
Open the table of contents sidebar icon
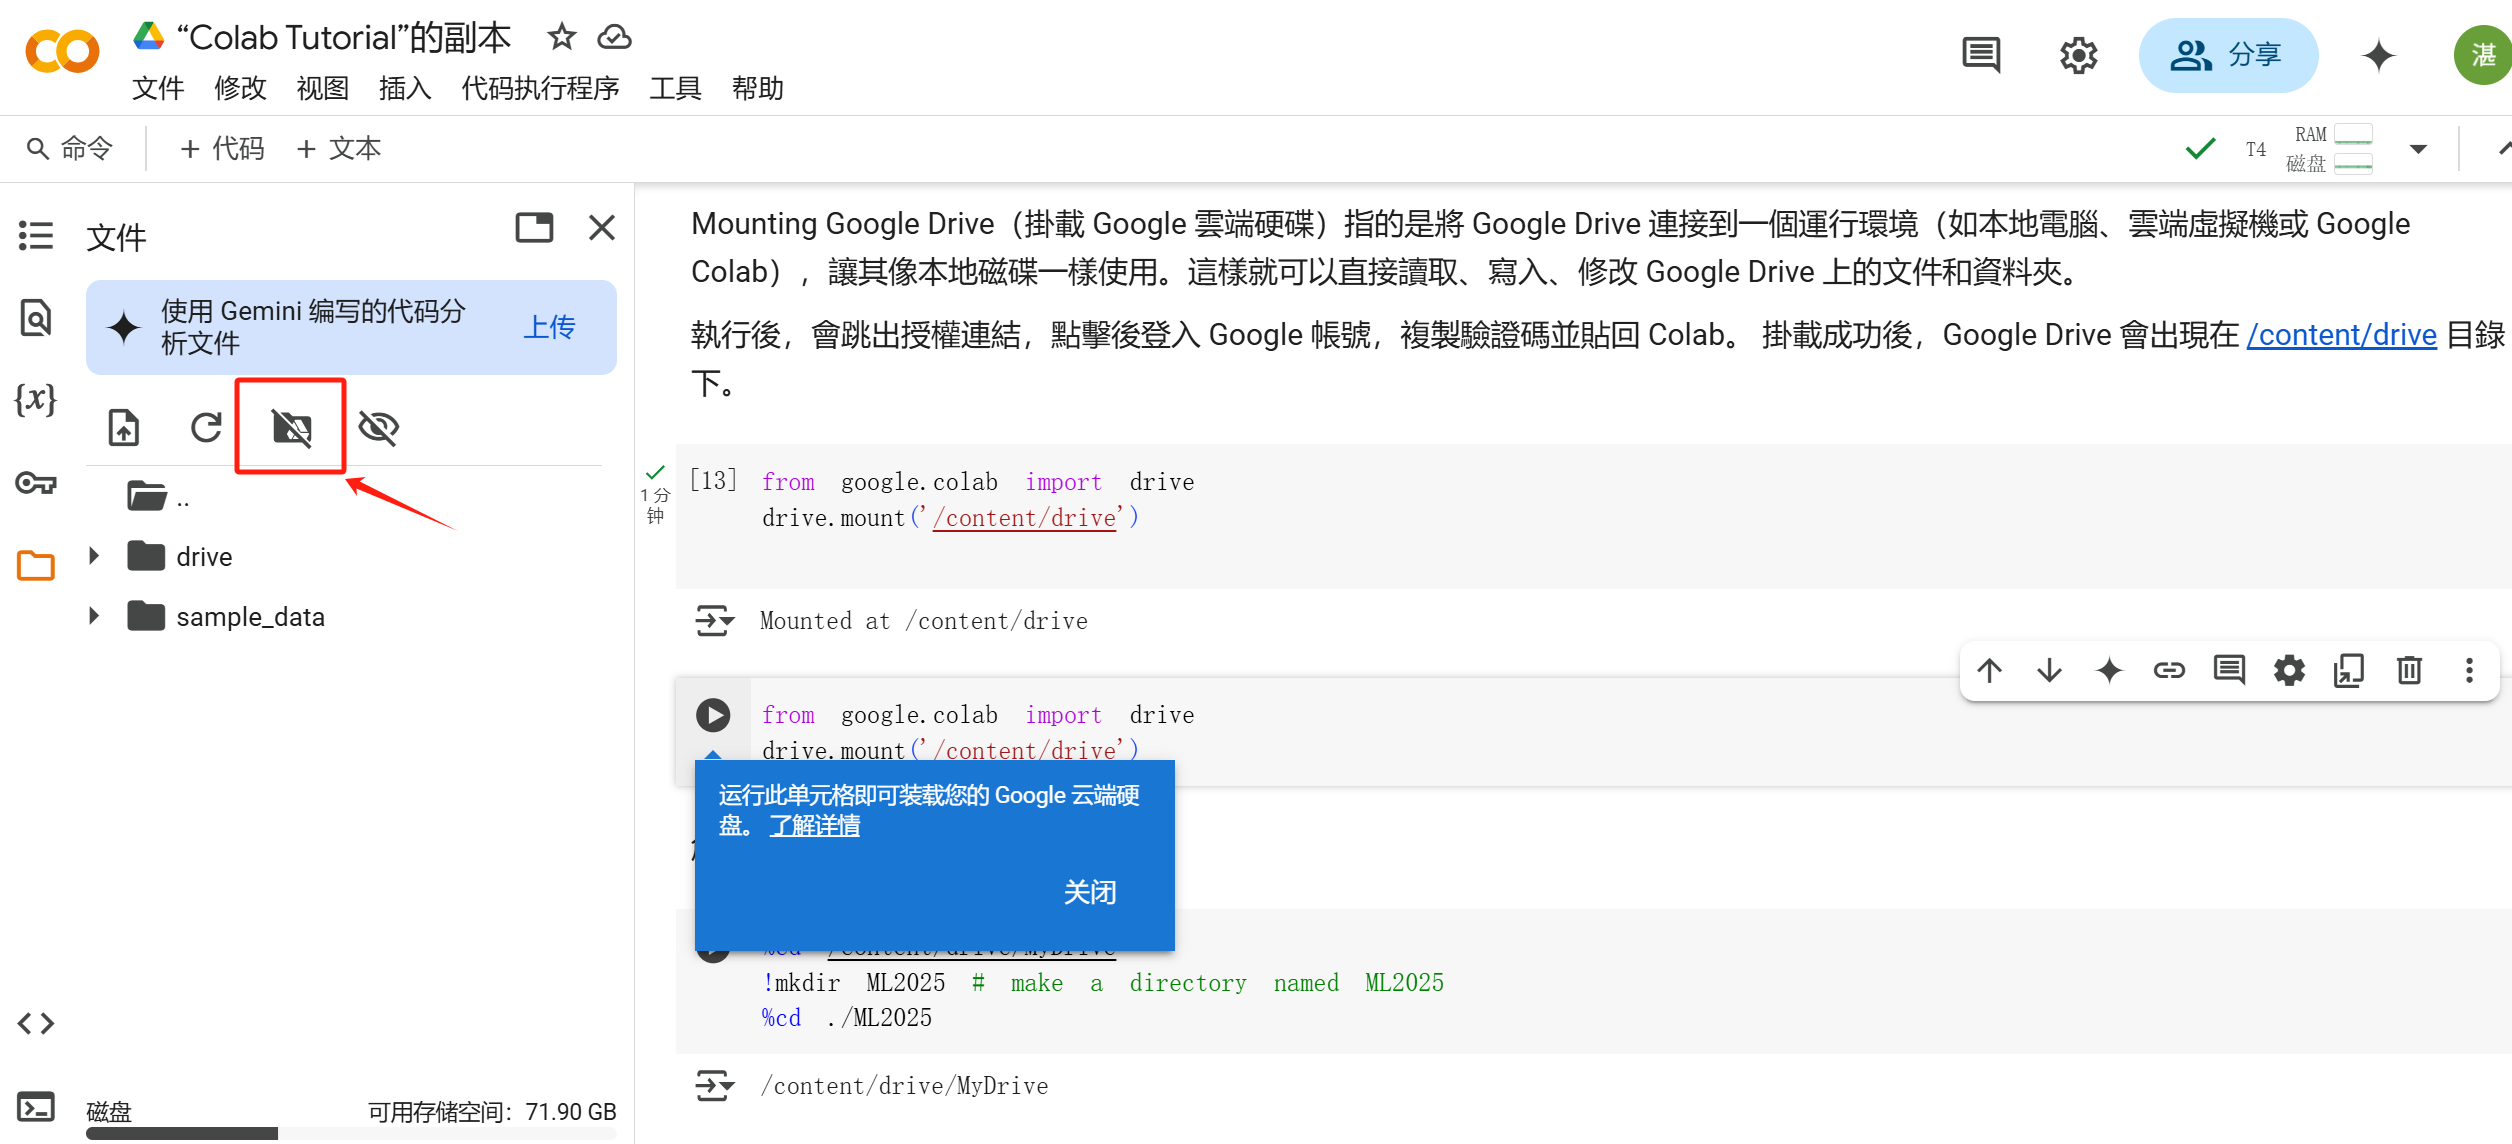tap(36, 236)
